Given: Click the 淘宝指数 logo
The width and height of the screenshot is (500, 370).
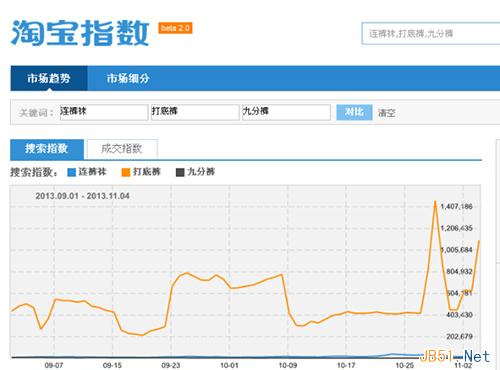Looking at the screenshot, I should click(80, 33).
